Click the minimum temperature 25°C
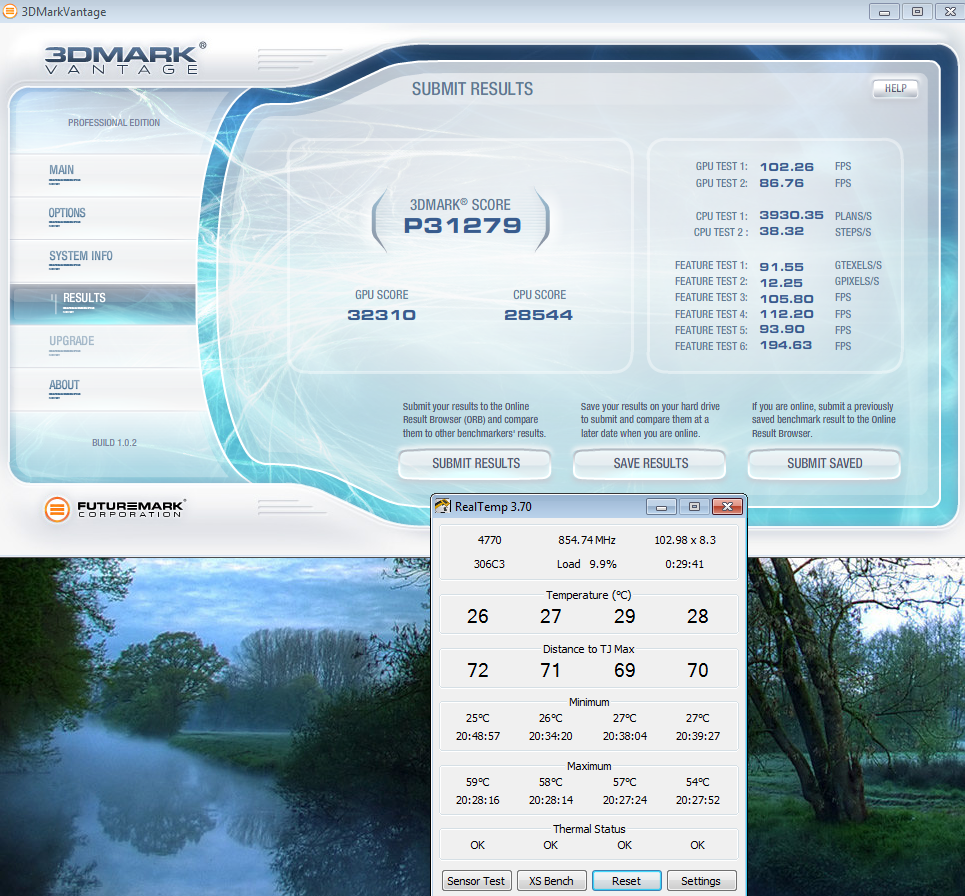 (x=478, y=718)
